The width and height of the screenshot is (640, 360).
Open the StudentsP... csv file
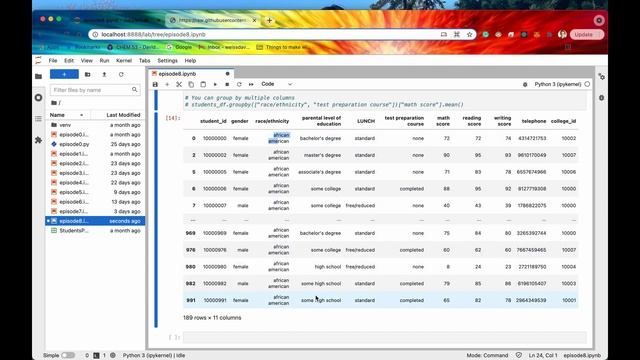click(x=96, y=231)
